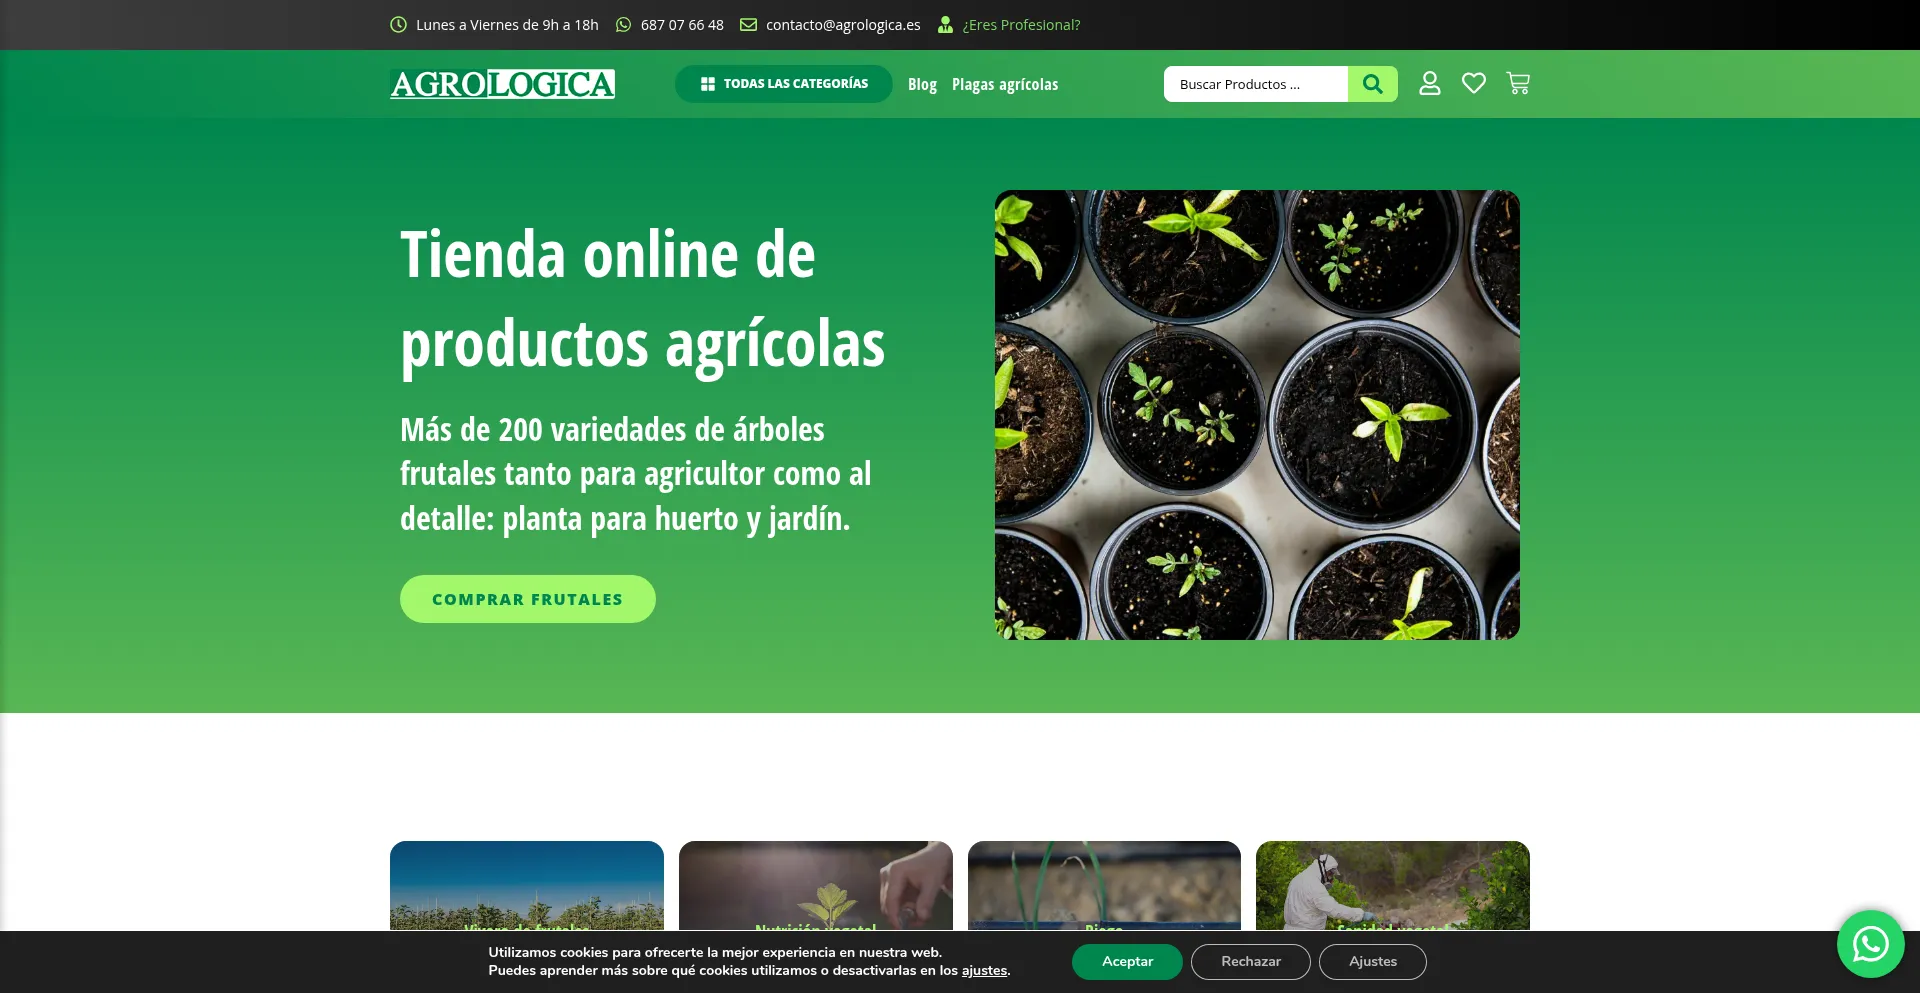Reject cookies via Rechazar
Screen dimensions: 1920x993
[x=1250, y=961]
